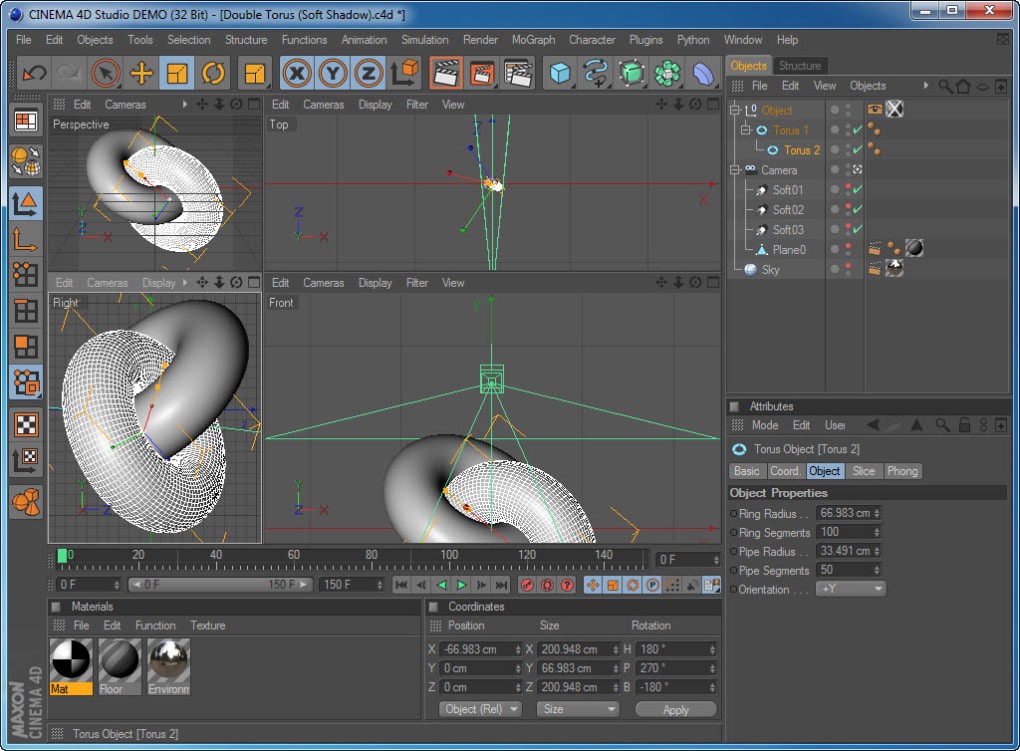Click the forward play button in animation controls
The image size is (1020, 751).
[460, 585]
